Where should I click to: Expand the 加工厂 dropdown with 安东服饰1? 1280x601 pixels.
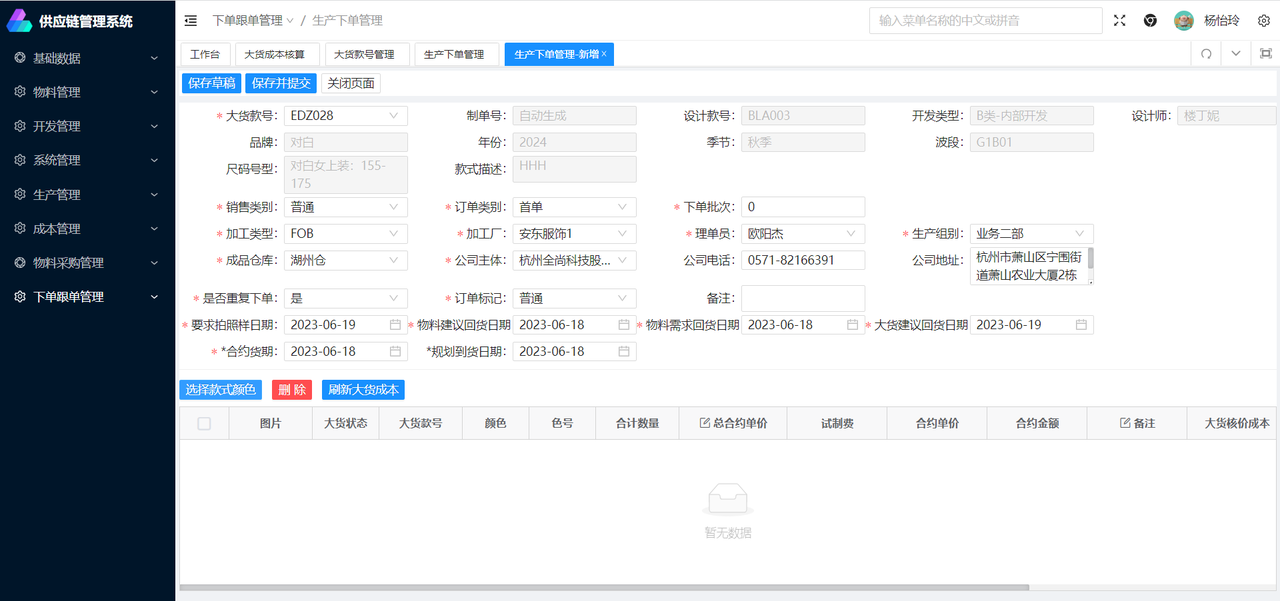pos(574,234)
